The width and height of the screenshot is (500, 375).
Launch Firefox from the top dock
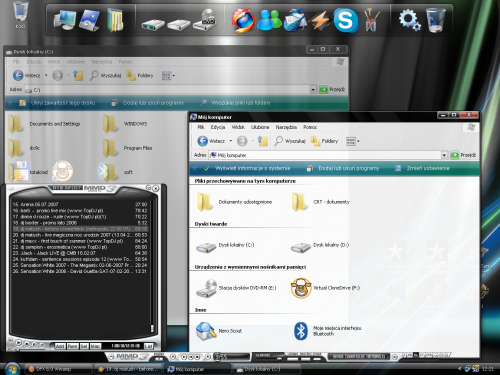[243, 21]
